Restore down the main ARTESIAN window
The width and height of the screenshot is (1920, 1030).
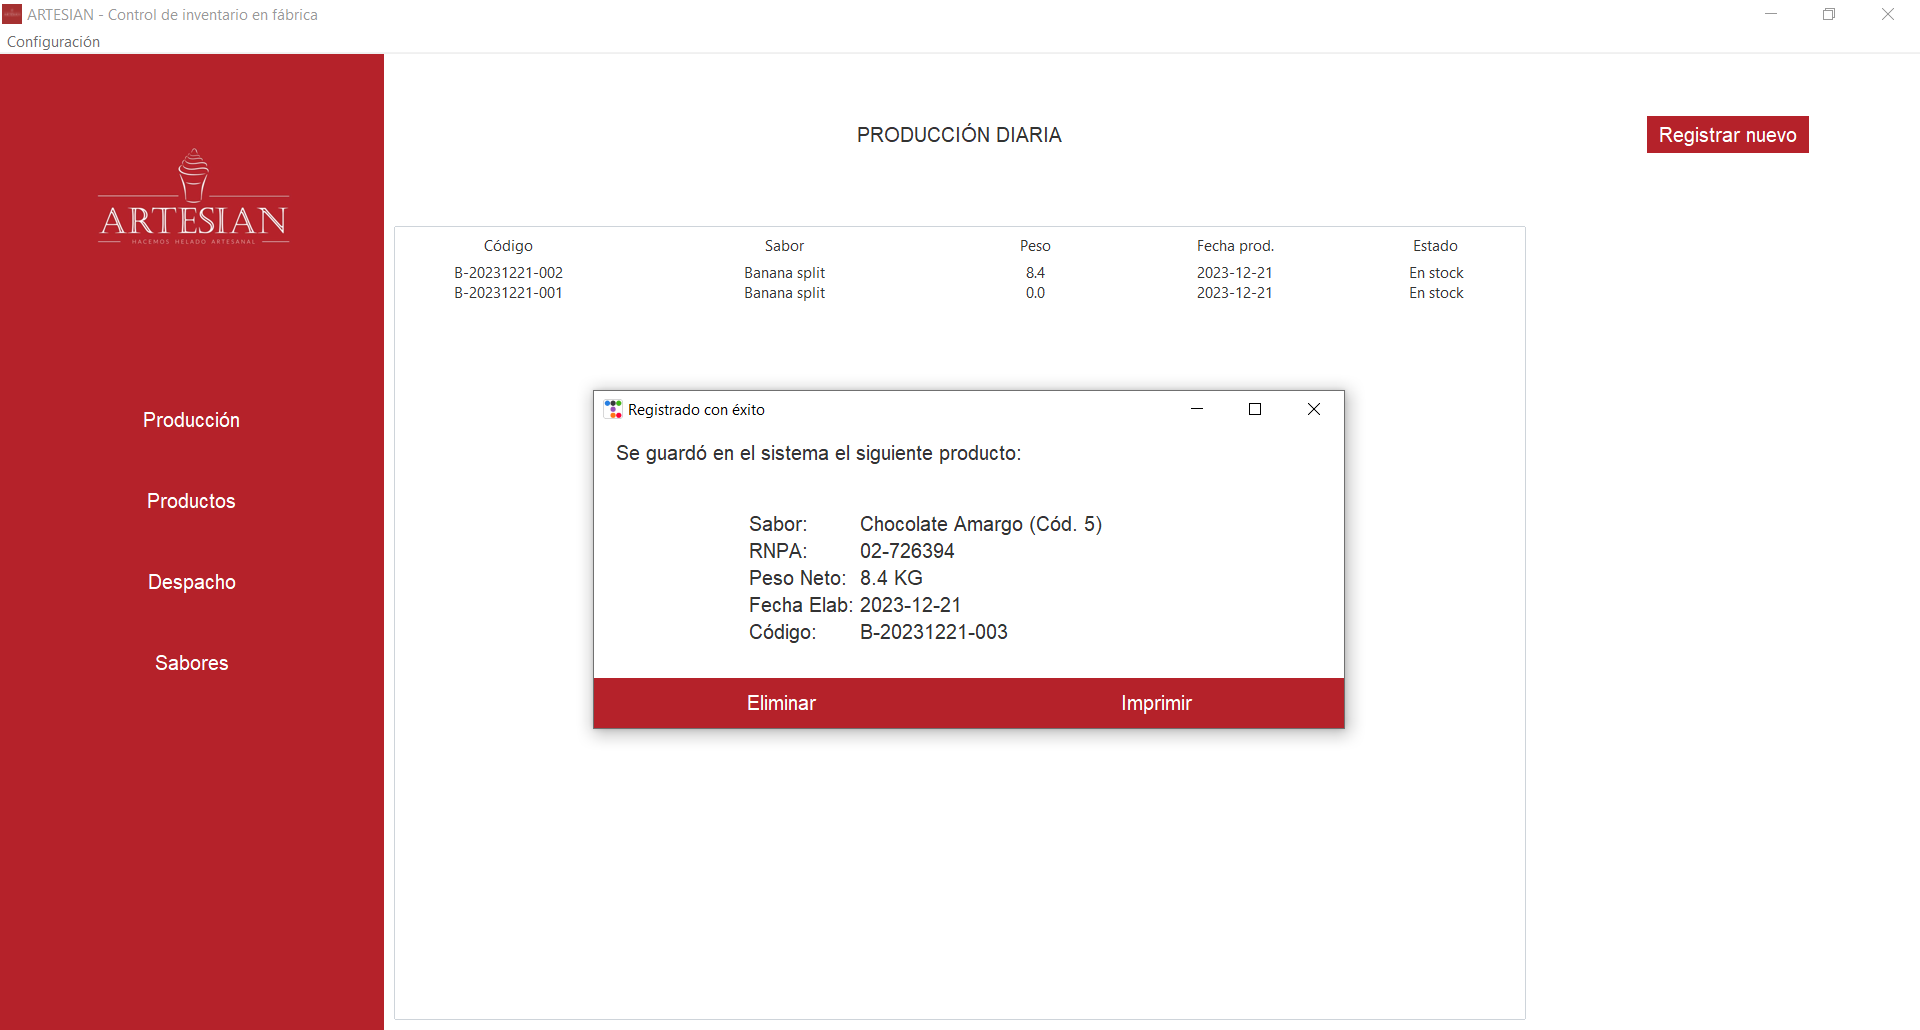1828,14
